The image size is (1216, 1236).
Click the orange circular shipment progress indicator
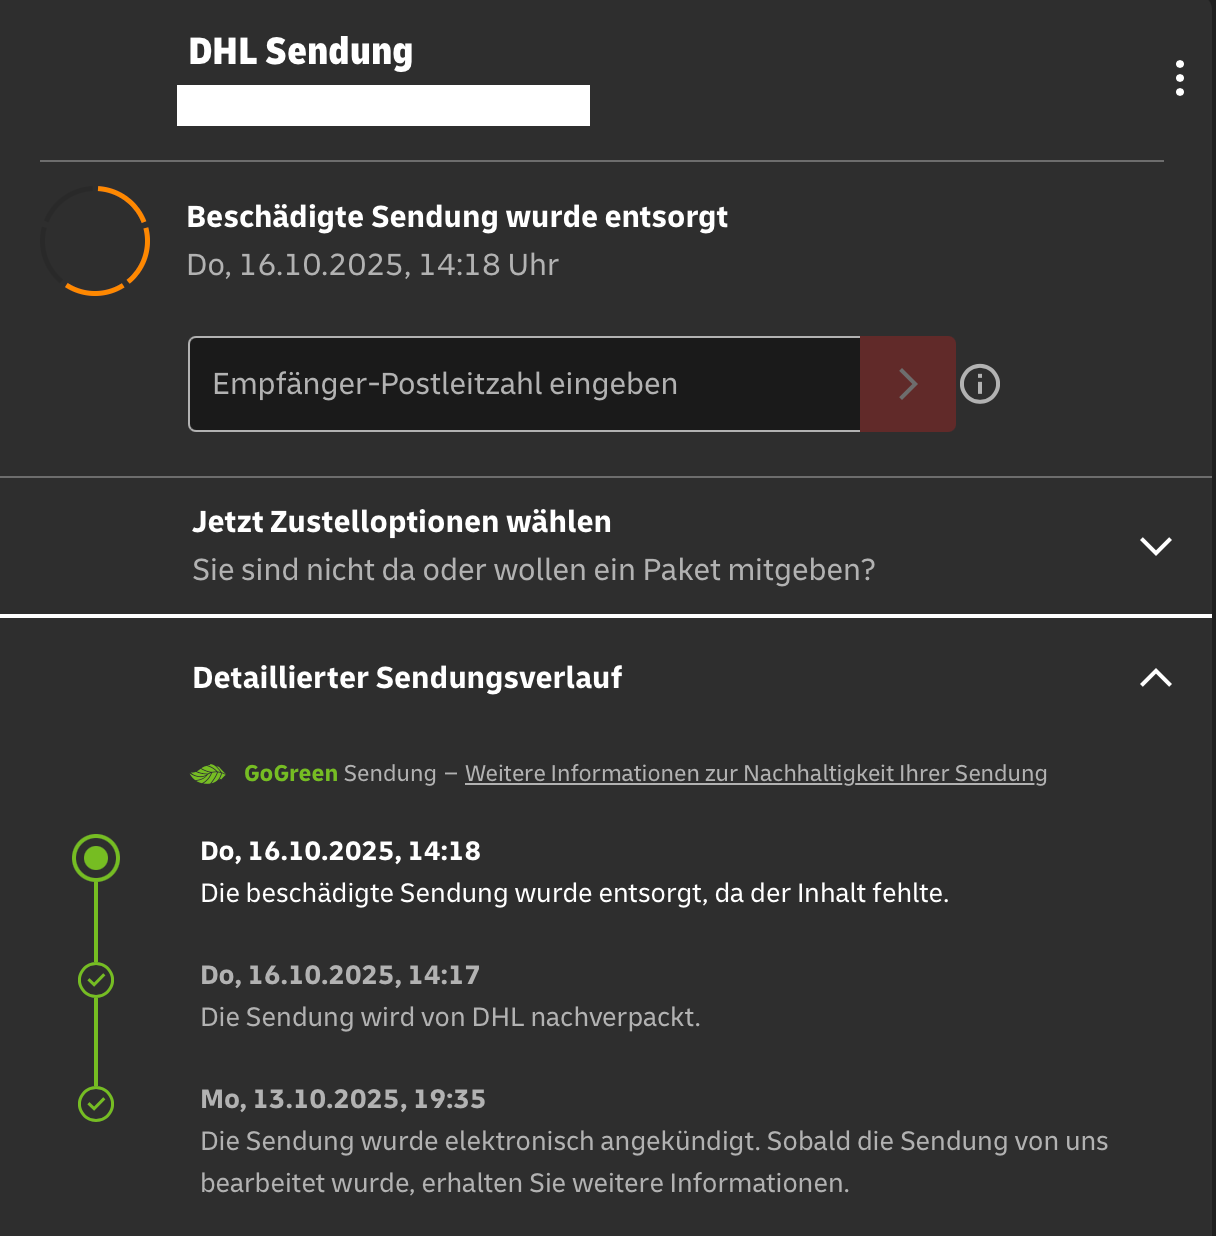[x=96, y=241]
